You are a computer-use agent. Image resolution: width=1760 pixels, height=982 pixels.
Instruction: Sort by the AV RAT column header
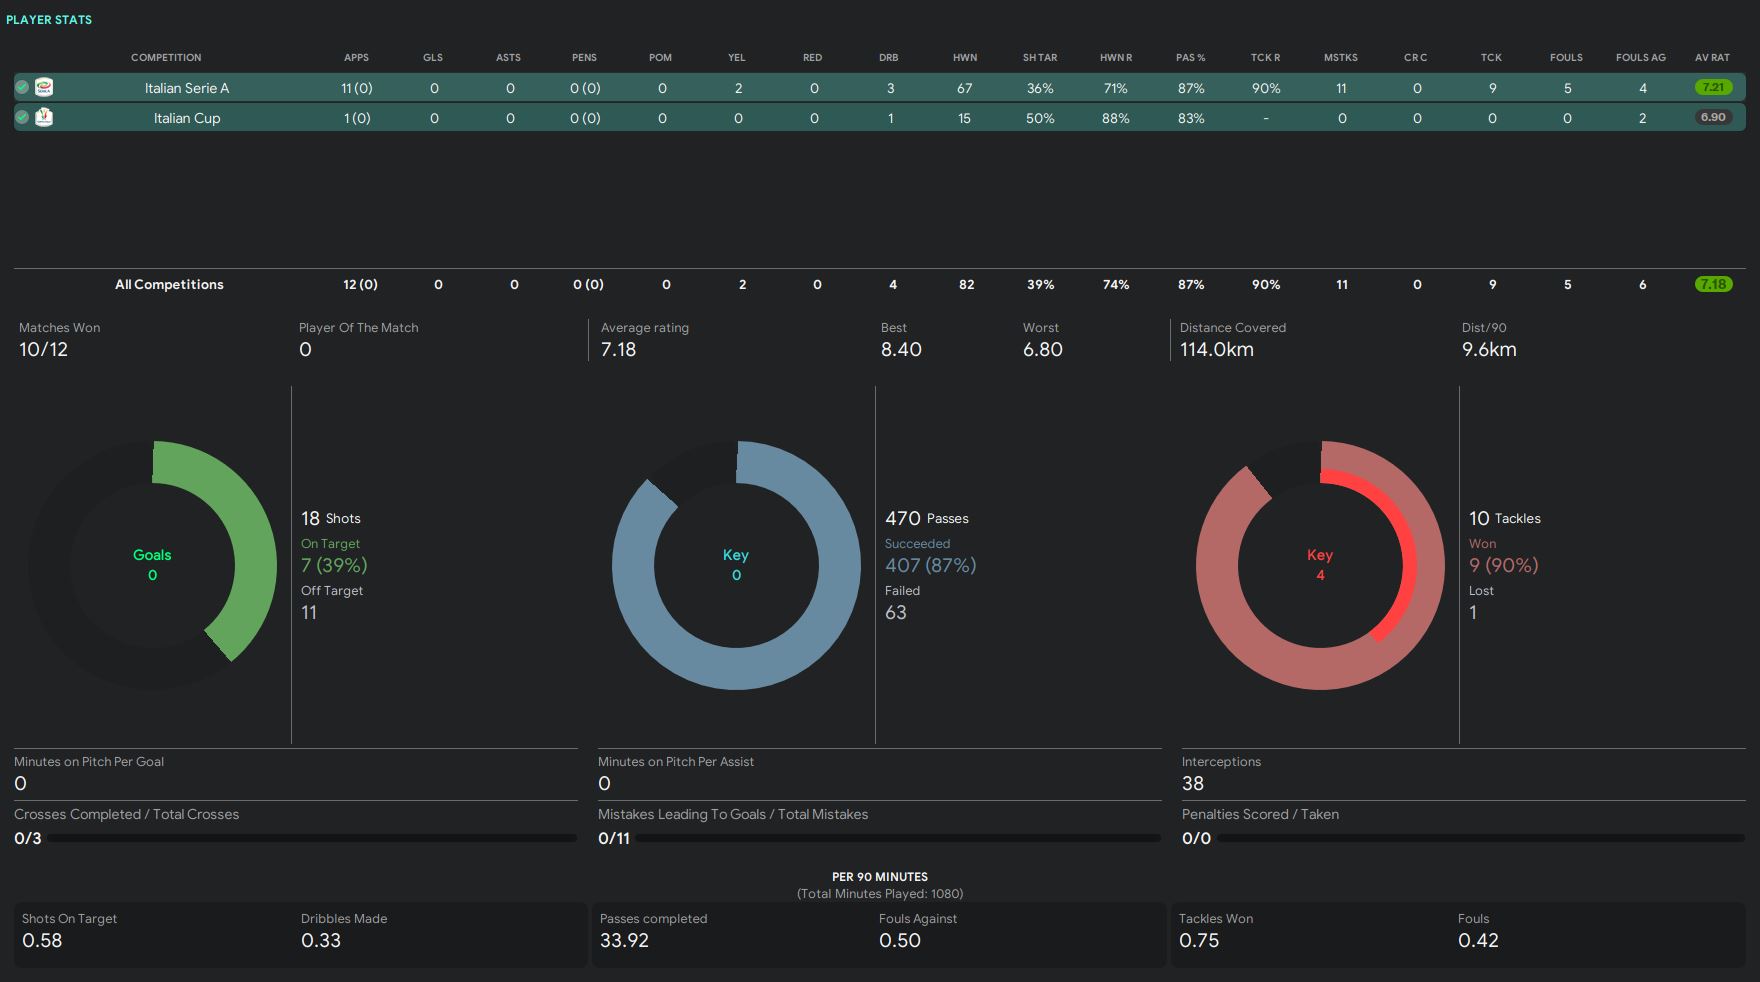[x=1712, y=58]
